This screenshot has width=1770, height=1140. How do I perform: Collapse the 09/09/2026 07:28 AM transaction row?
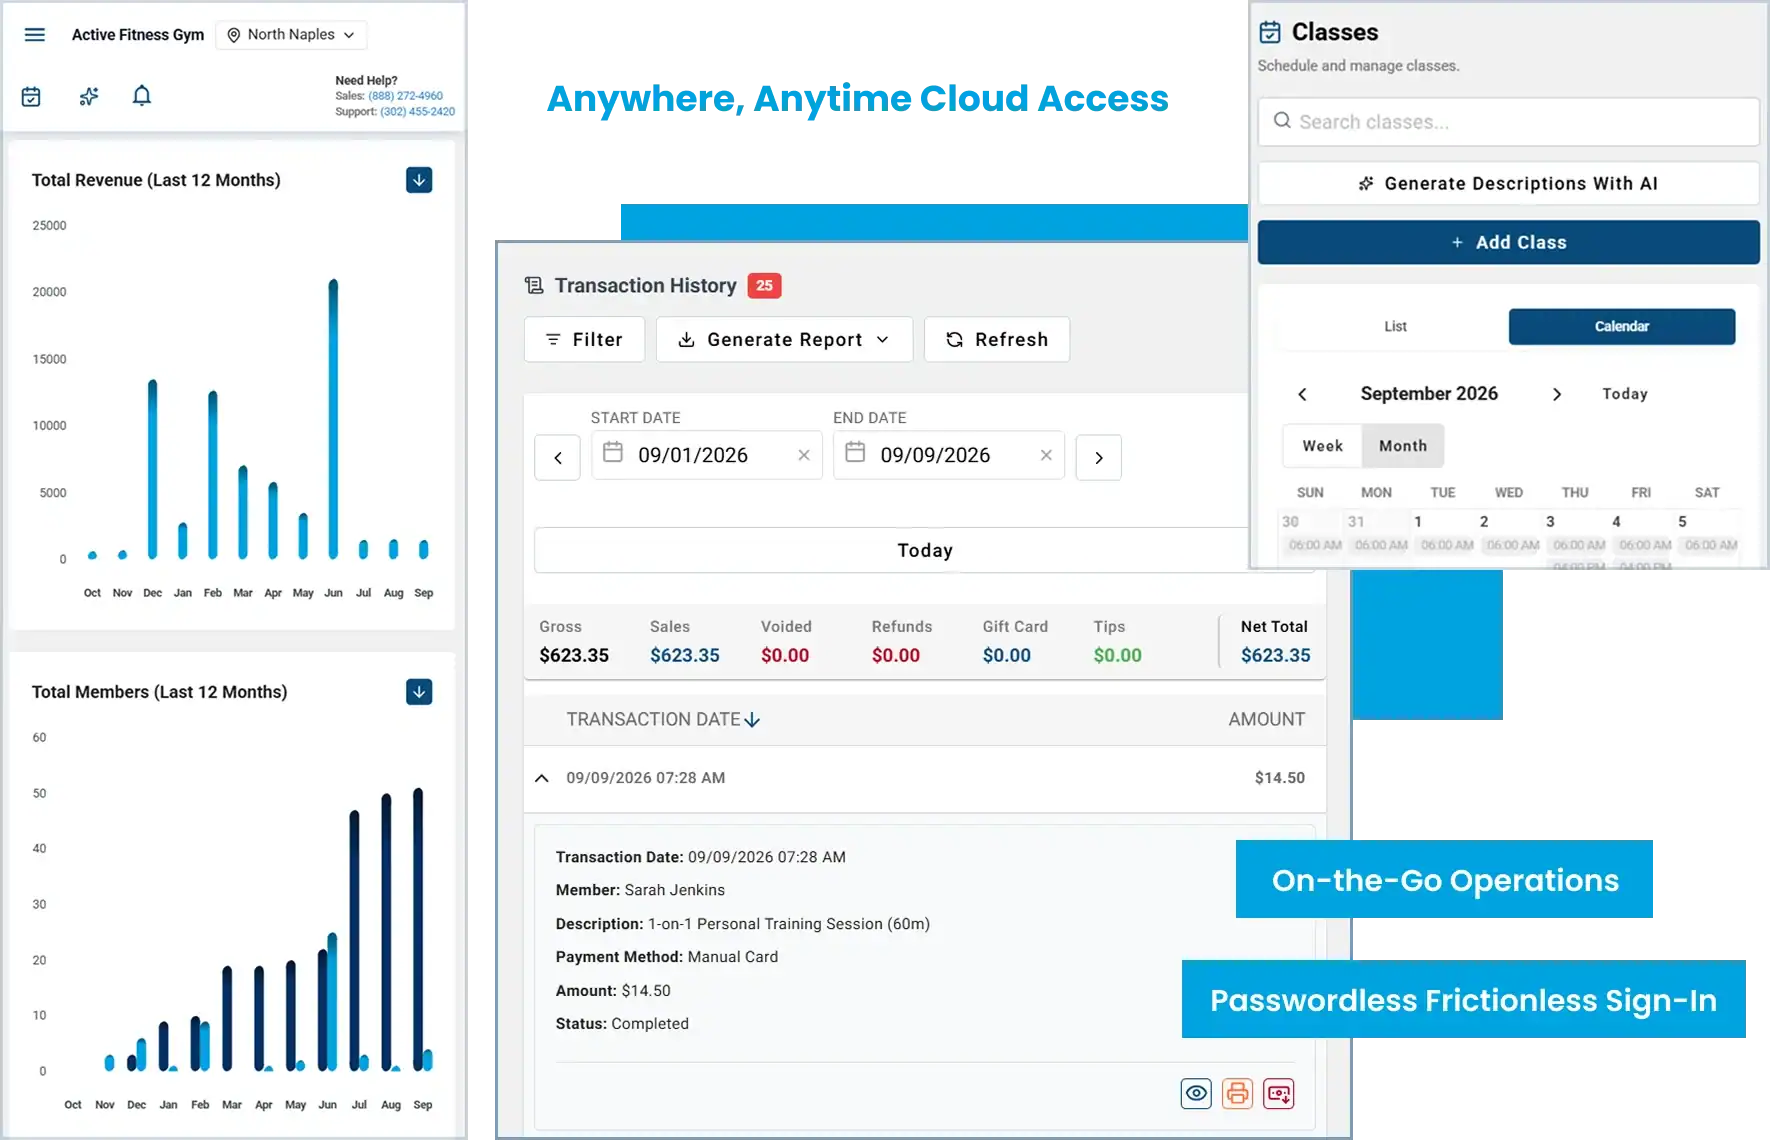[542, 778]
